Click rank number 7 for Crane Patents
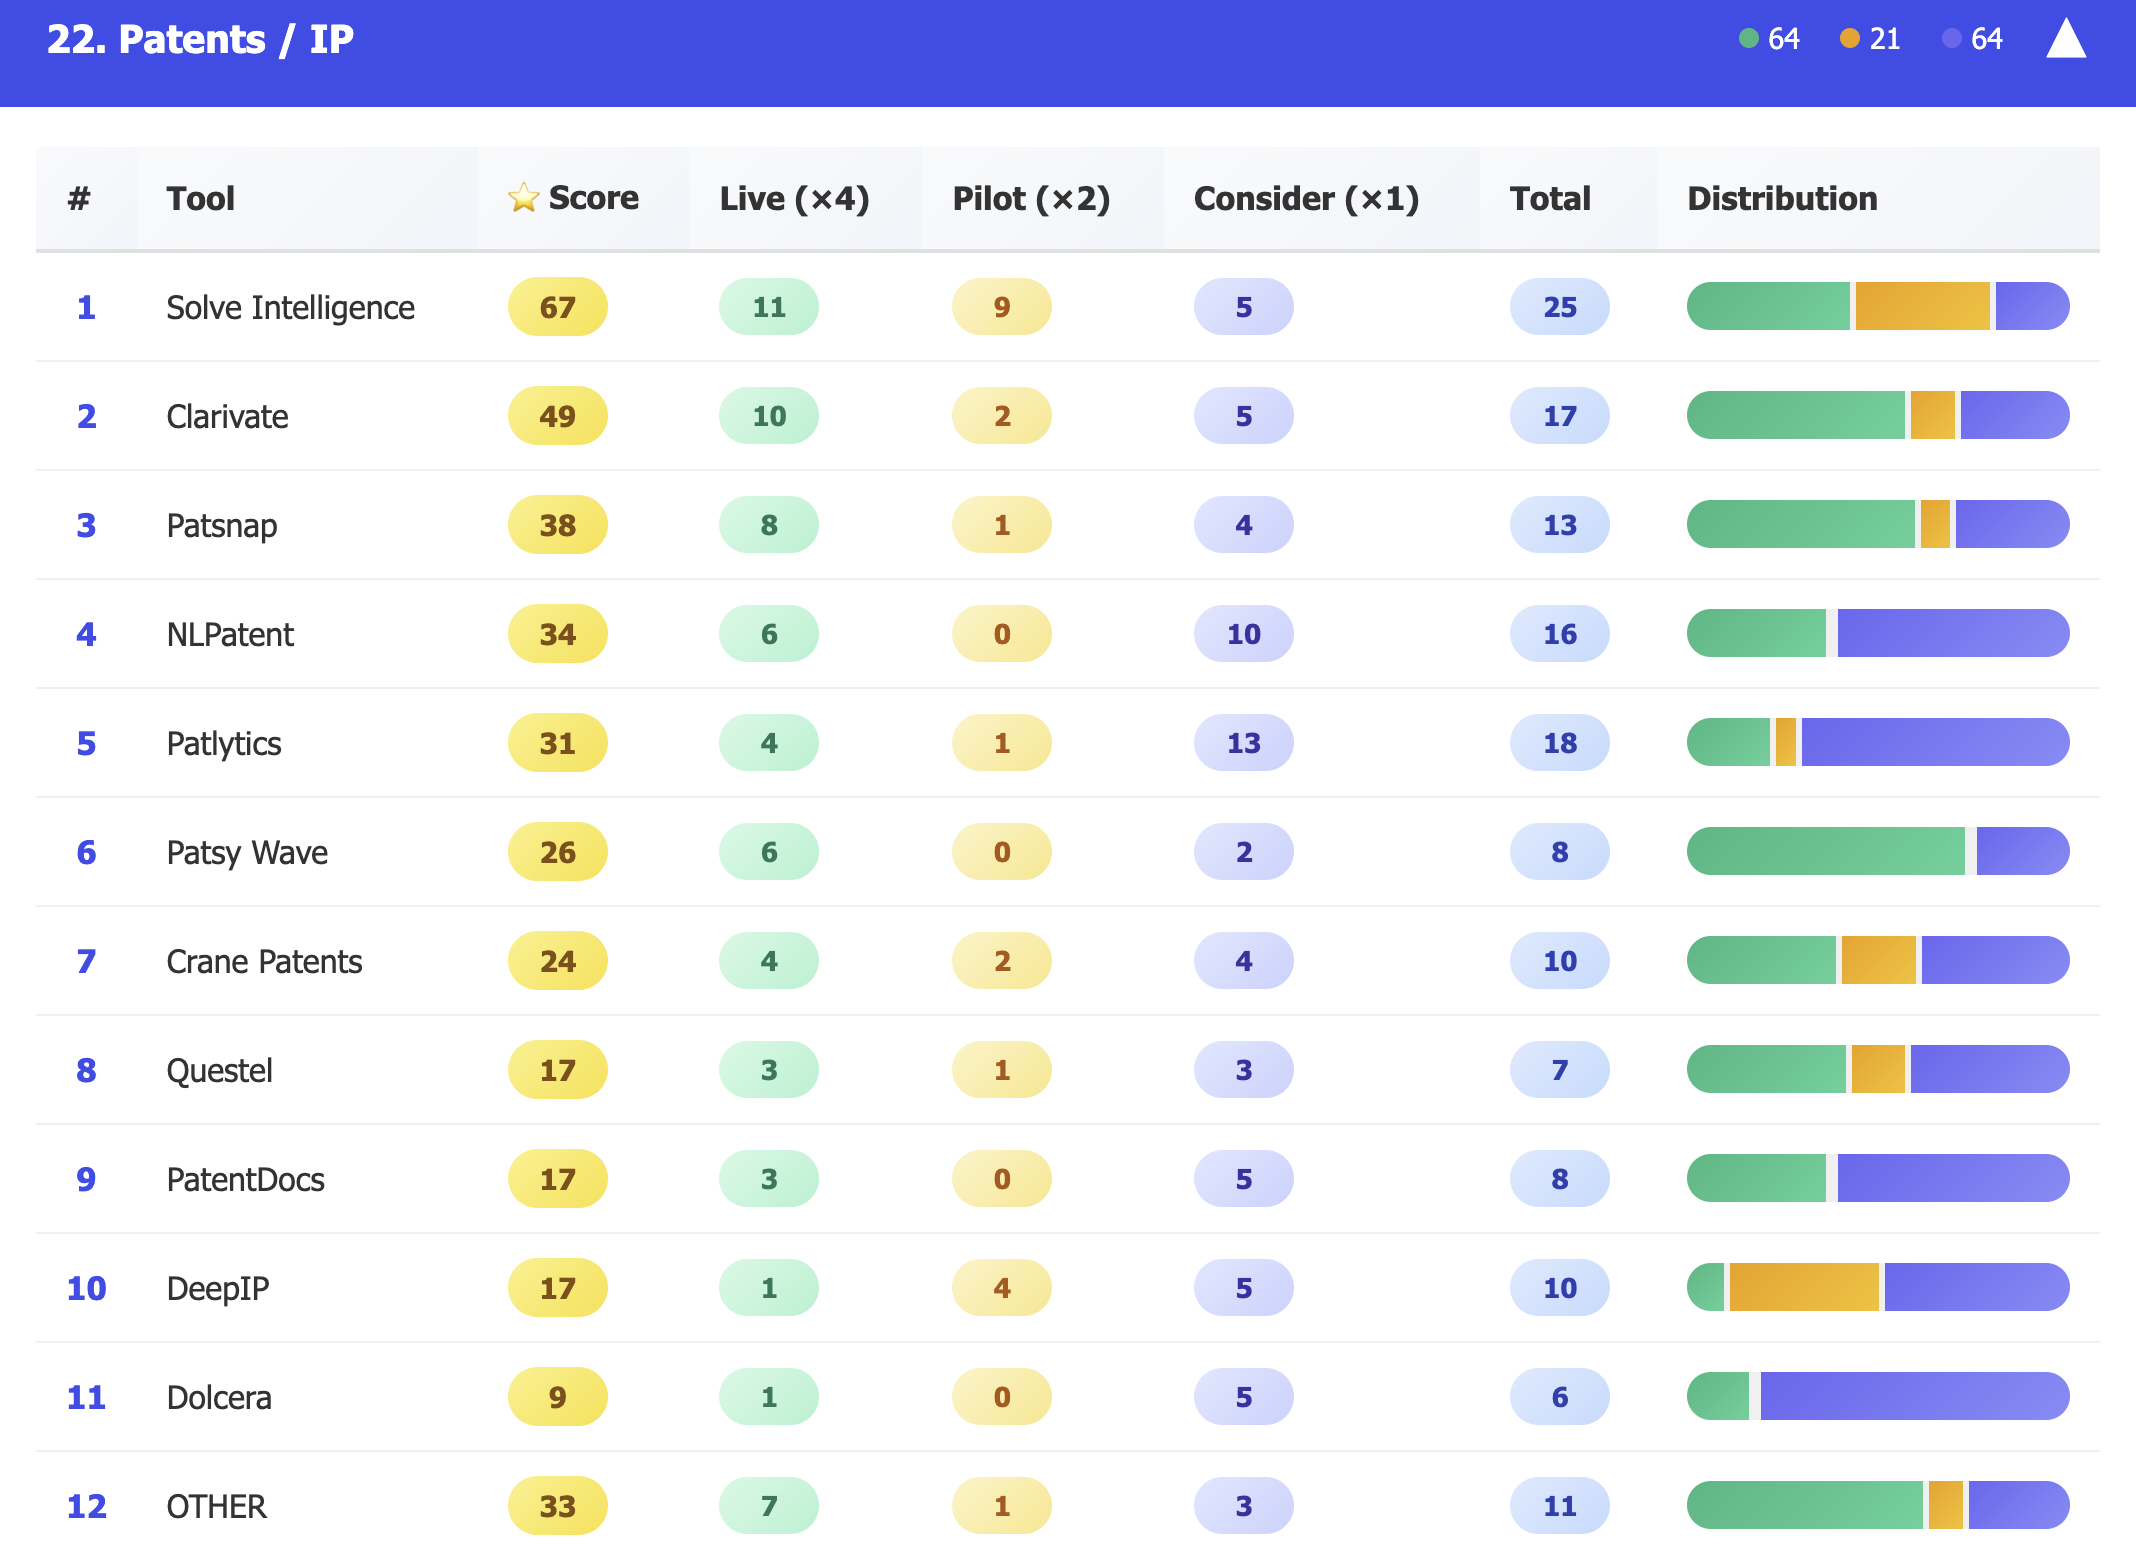Screen dimensions: 2136x1554 point(86,961)
